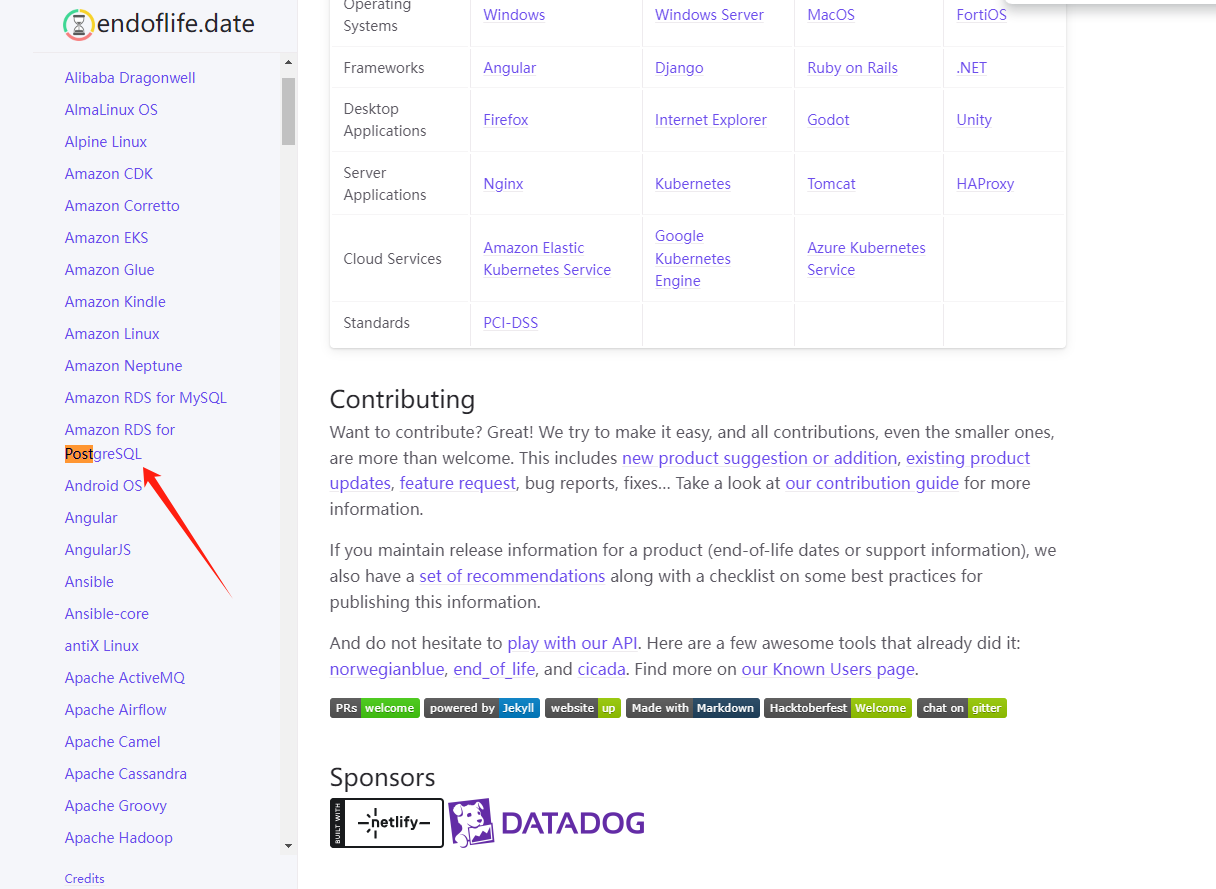Screen dimensions: 1216x889
Task: Open Kubernetes in Server Applications row
Action: 693,184
